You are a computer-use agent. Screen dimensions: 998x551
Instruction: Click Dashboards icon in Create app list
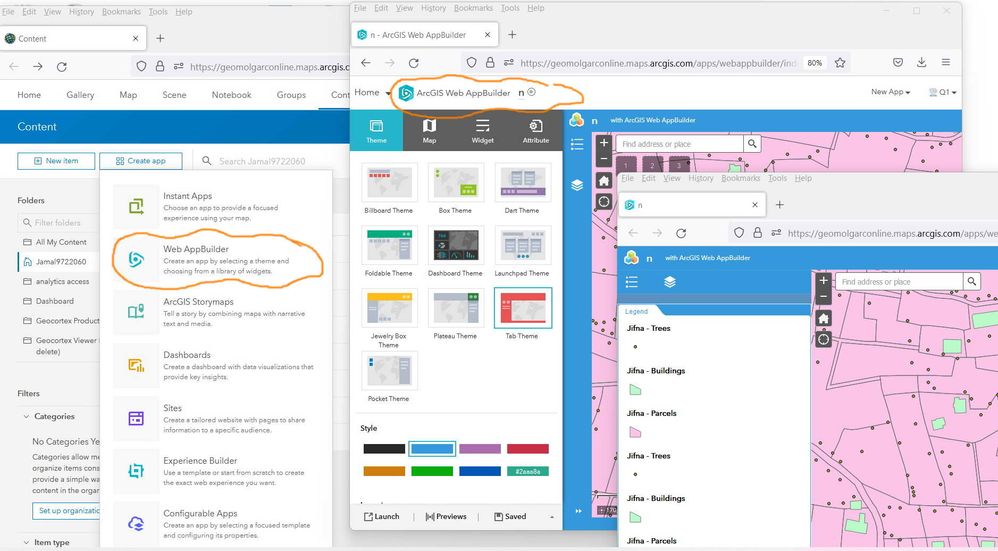tap(136, 365)
